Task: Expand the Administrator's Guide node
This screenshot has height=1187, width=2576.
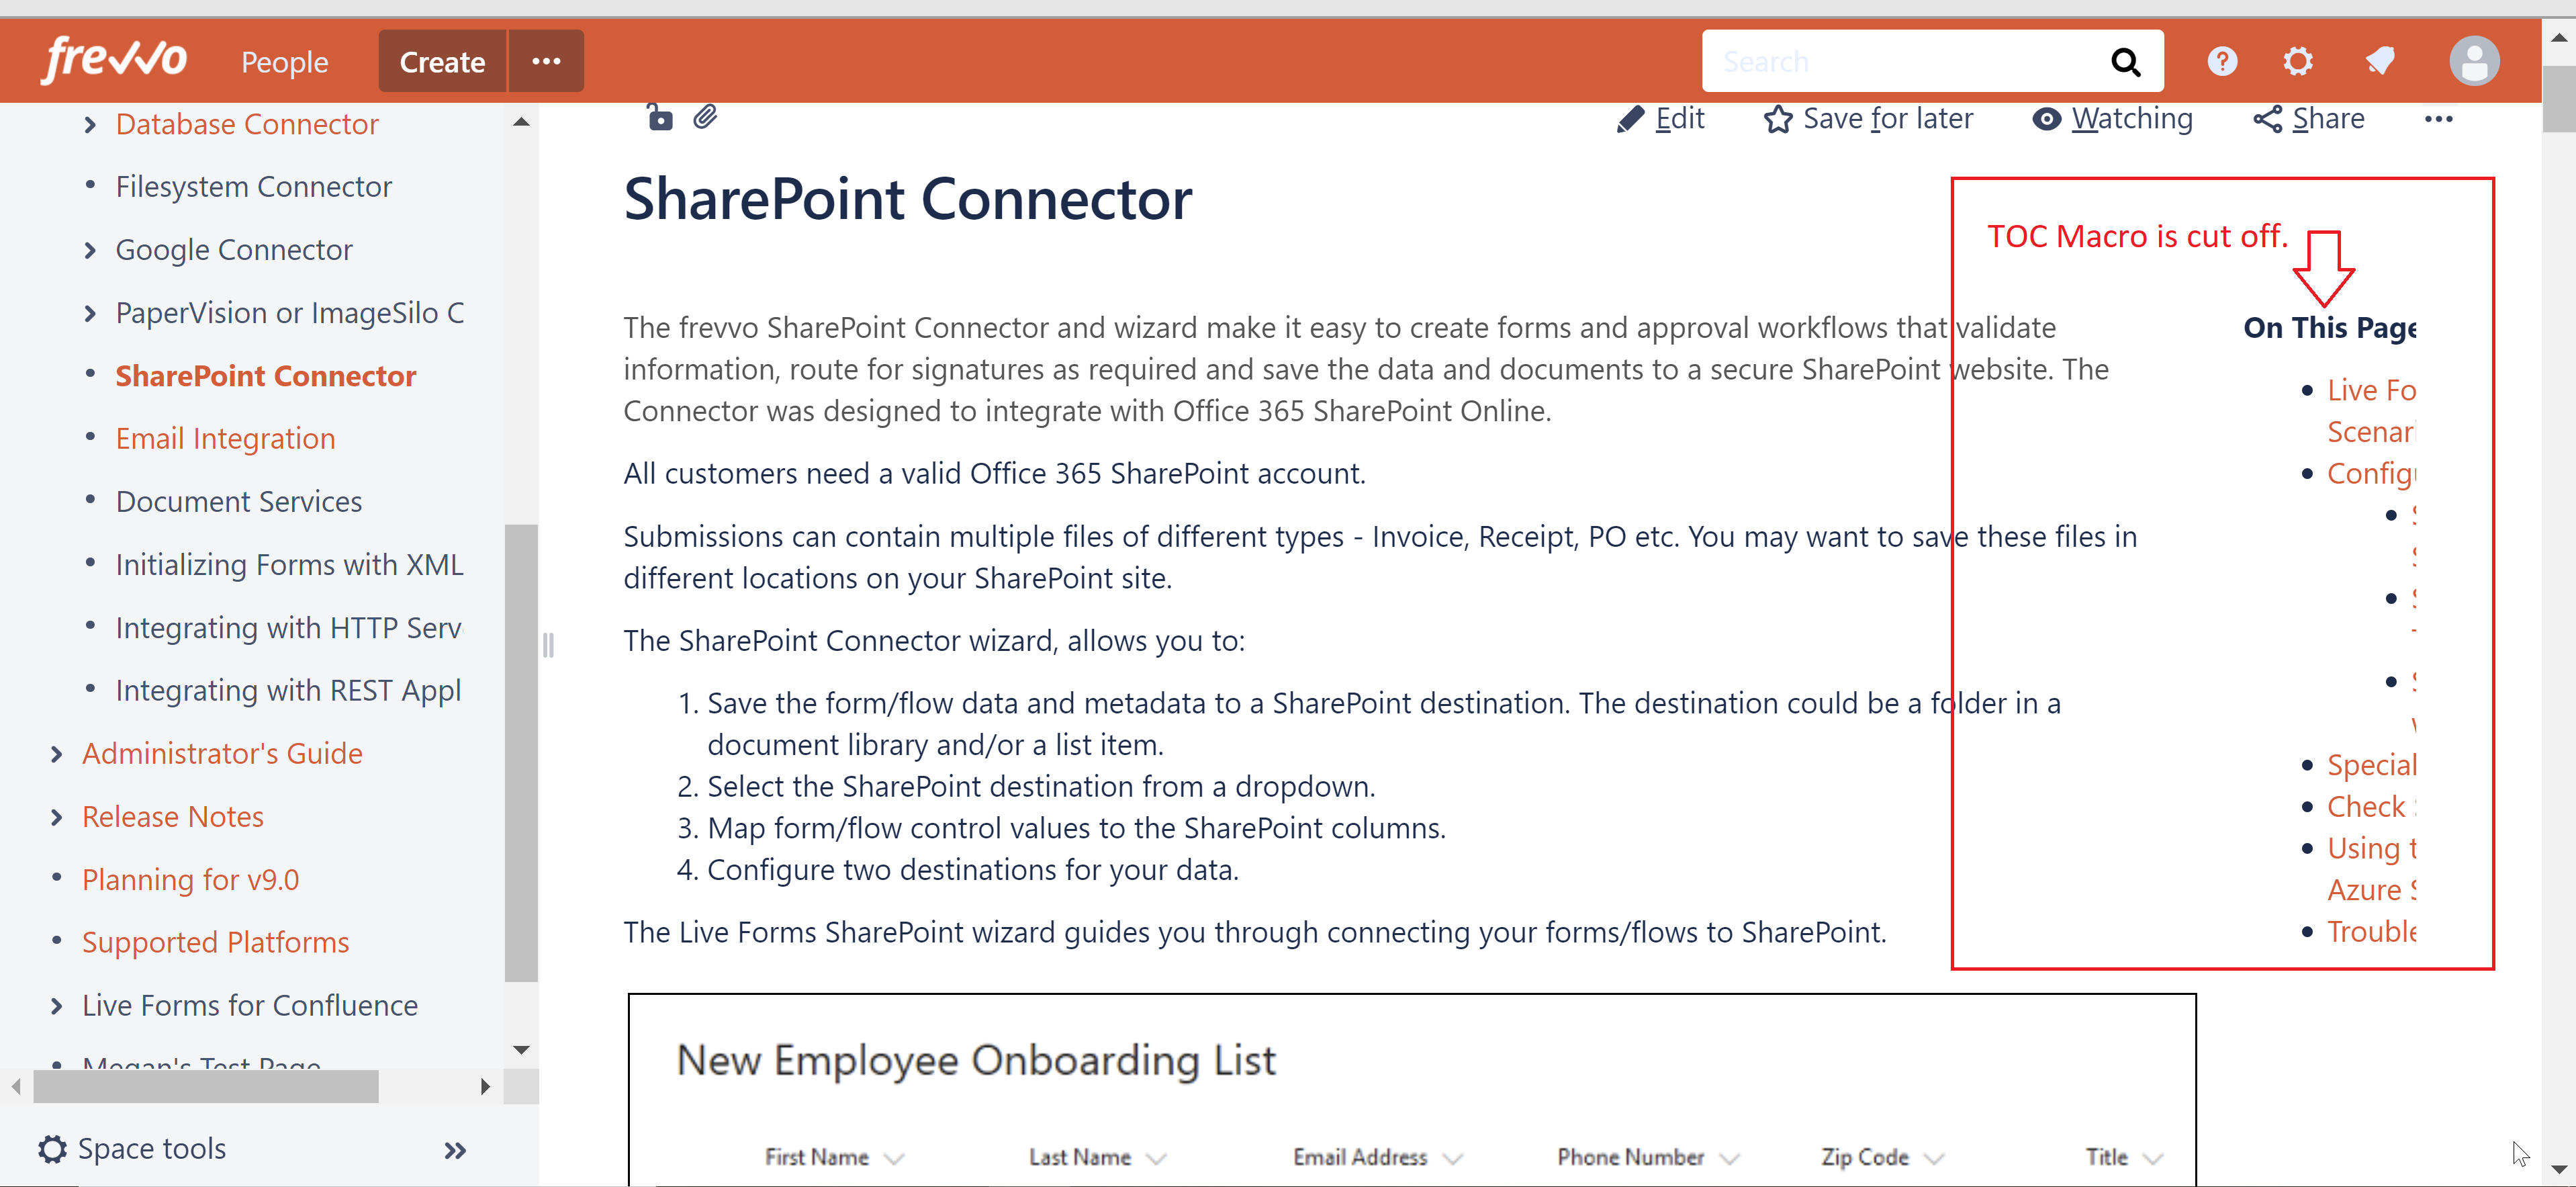Action: [x=57, y=754]
